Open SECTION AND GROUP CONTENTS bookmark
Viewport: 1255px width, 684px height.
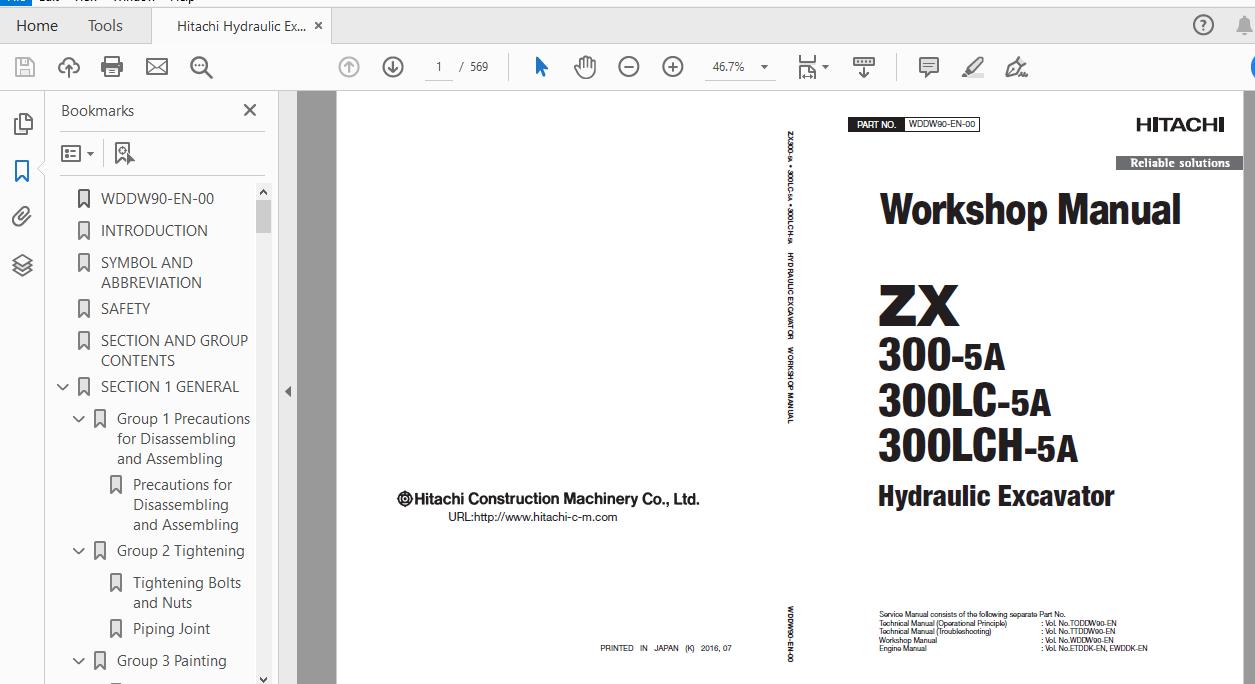174,350
